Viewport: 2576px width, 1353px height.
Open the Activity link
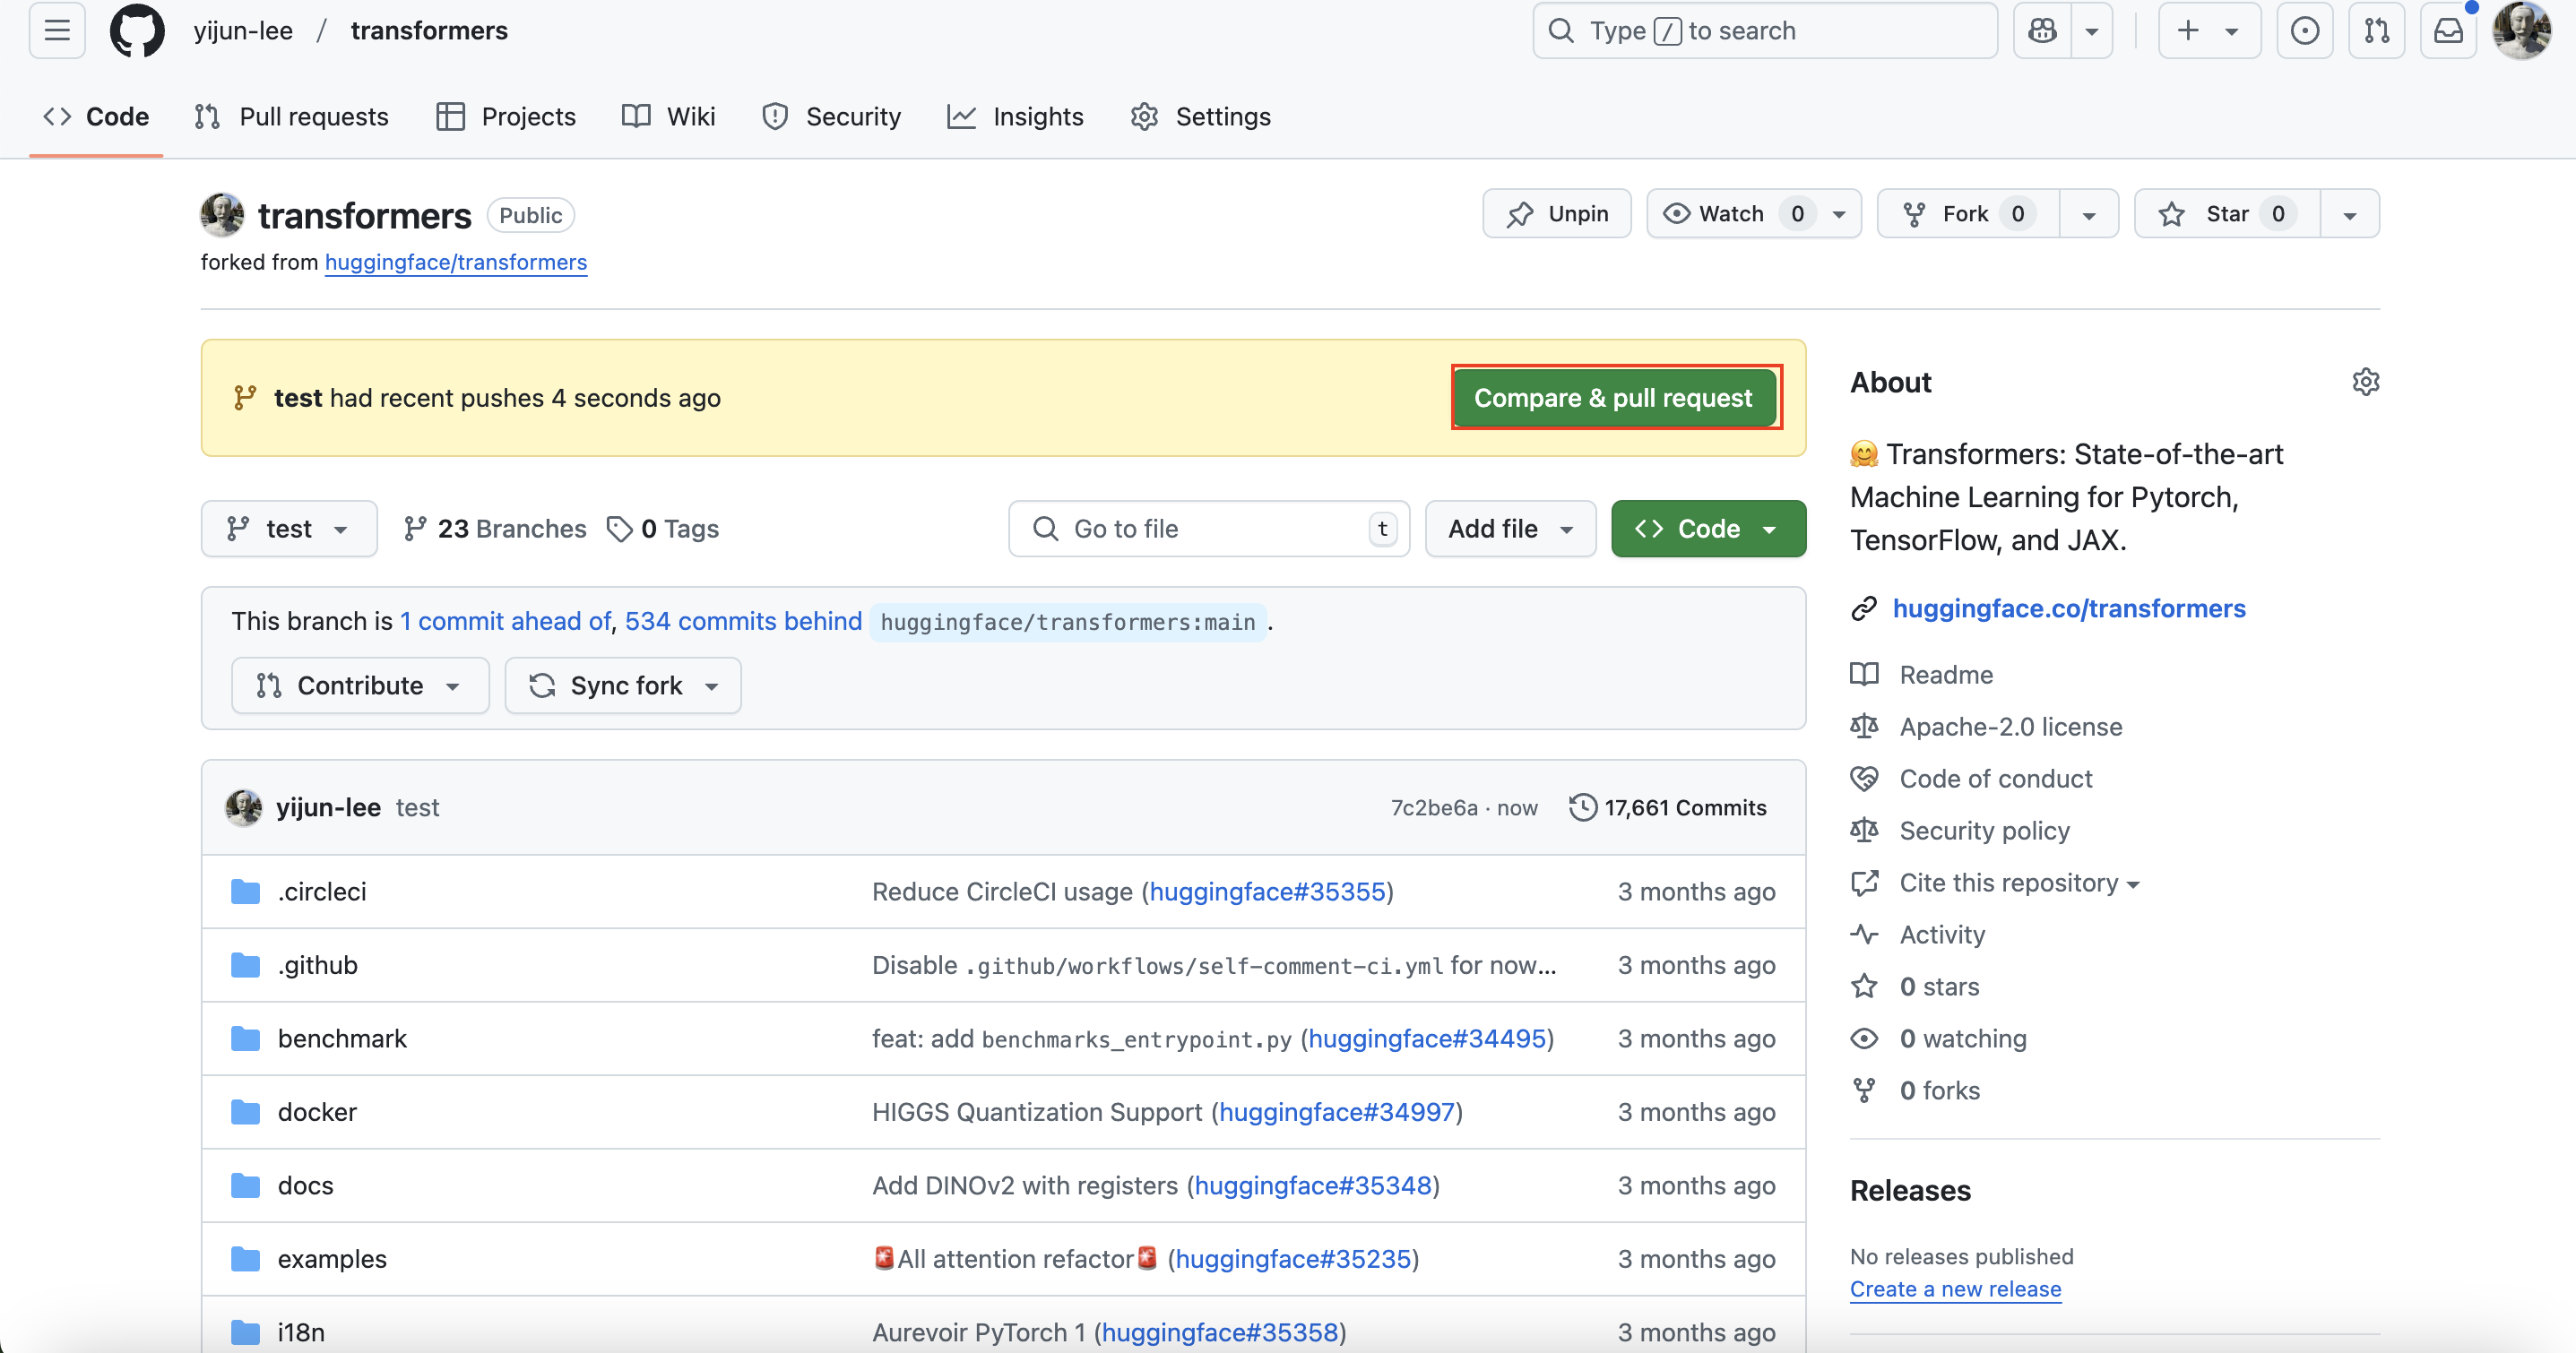[x=1942, y=935]
